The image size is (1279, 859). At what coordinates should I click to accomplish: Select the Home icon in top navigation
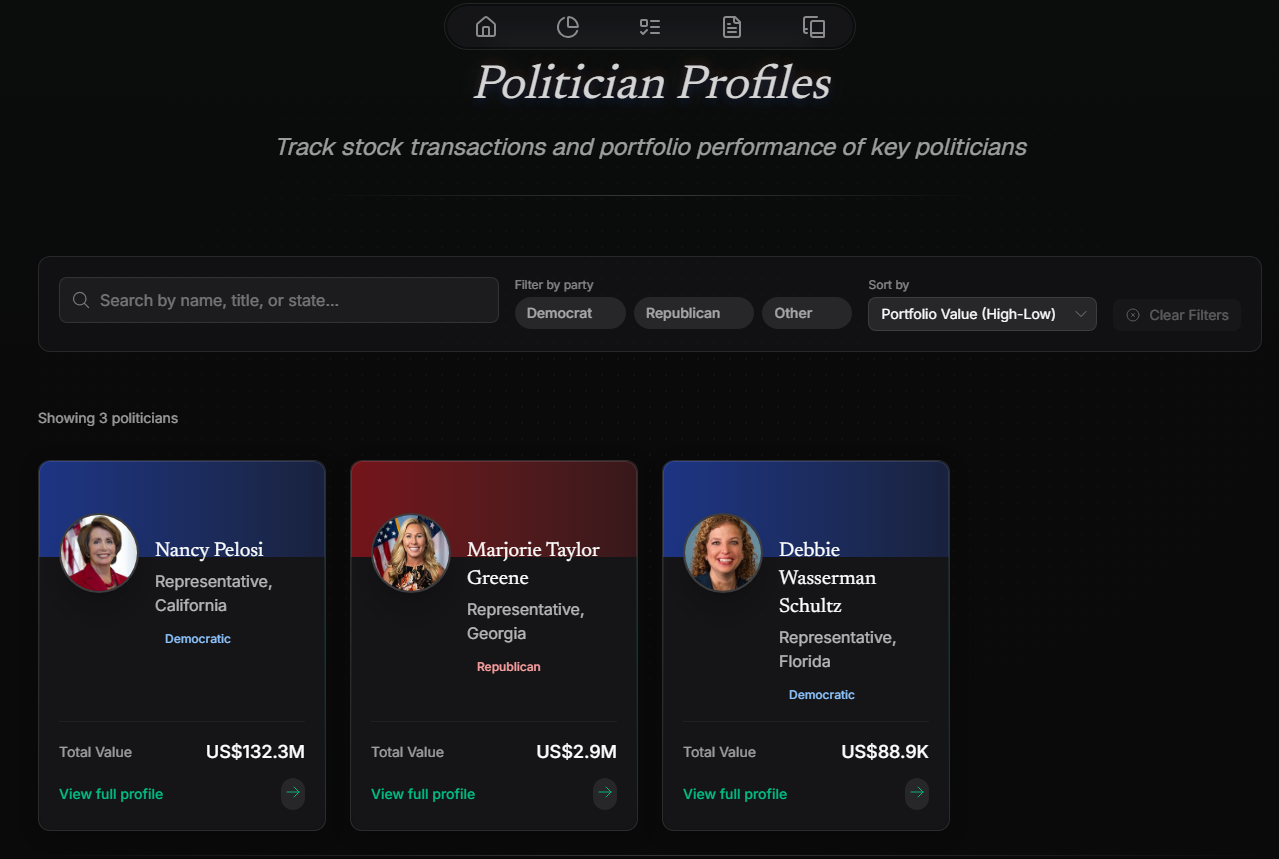click(x=486, y=27)
